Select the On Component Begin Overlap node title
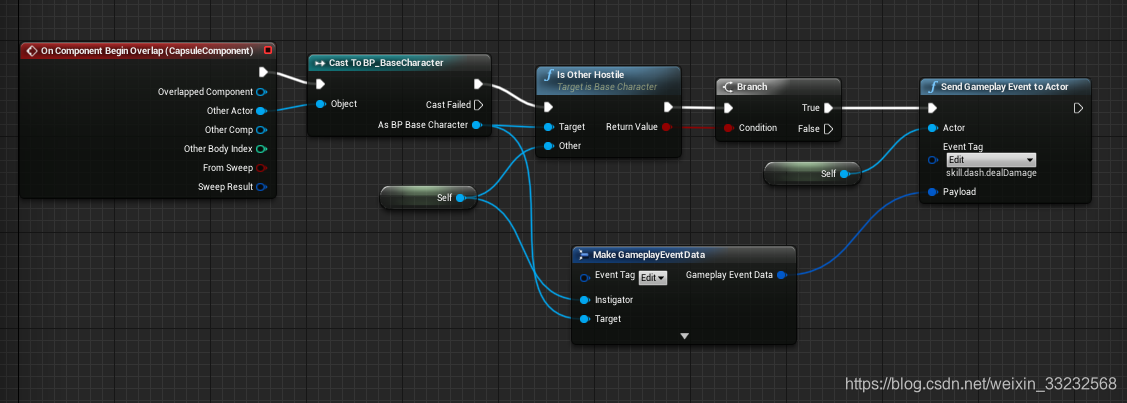1127x403 pixels. 145,50
